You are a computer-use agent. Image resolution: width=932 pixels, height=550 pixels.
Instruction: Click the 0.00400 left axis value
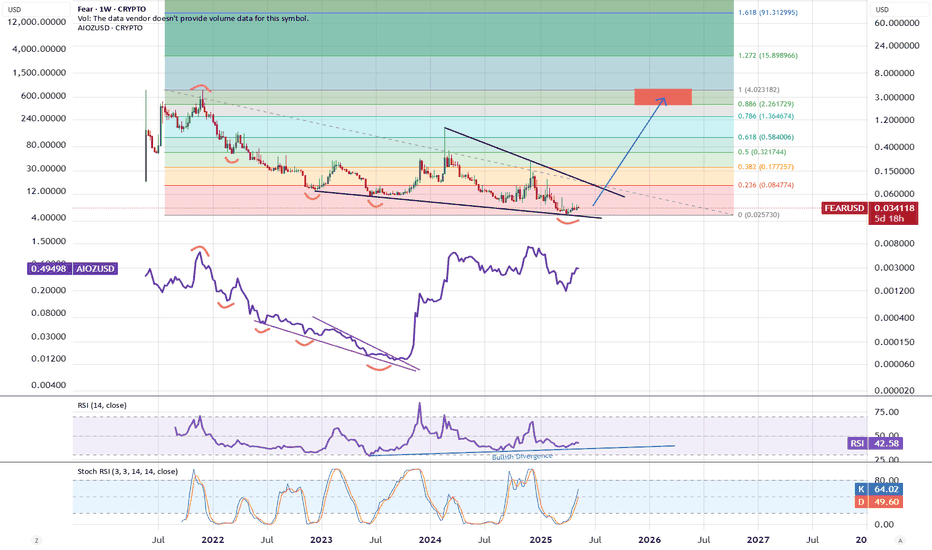[49, 385]
